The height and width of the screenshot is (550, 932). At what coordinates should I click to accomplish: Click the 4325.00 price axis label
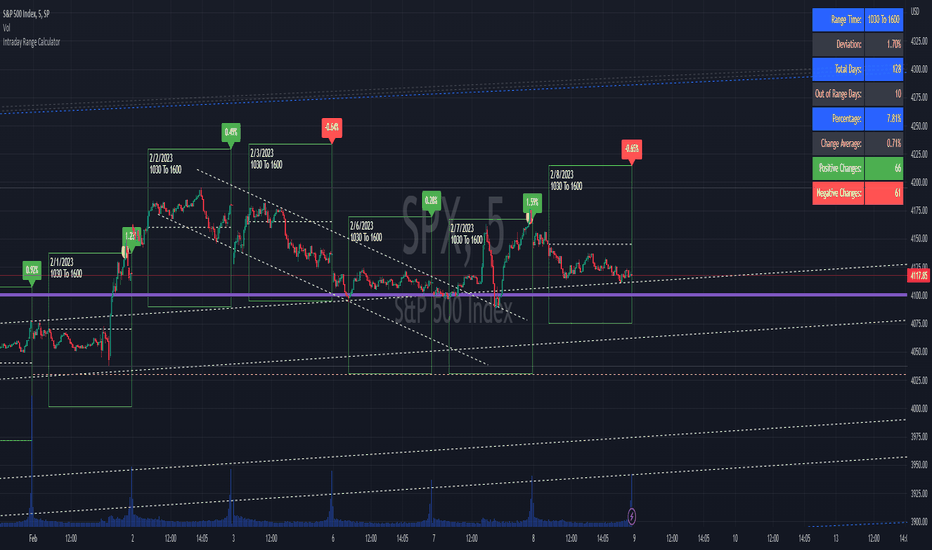pyautogui.click(x=919, y=41)
